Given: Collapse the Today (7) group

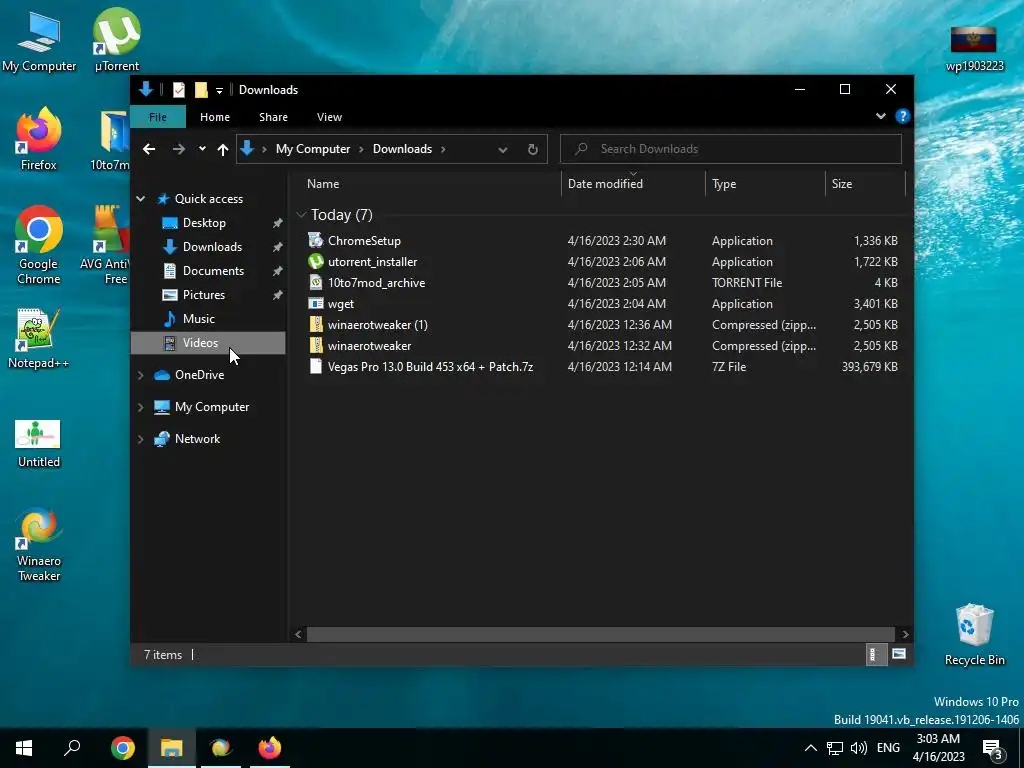Looking at the screenshot, I should click(301, 214).
